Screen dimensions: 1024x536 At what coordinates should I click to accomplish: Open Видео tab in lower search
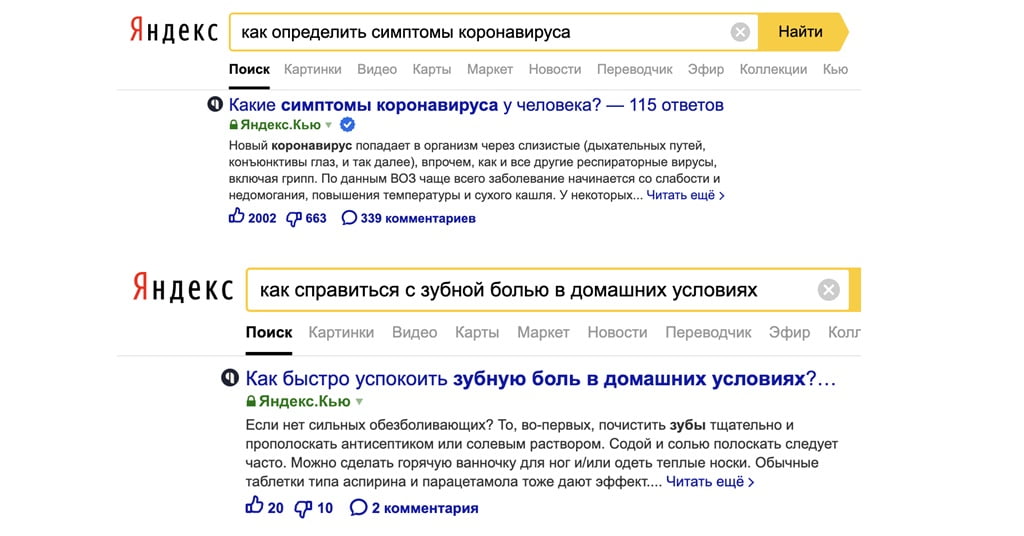pyautogui.click(x=415, y=332)
